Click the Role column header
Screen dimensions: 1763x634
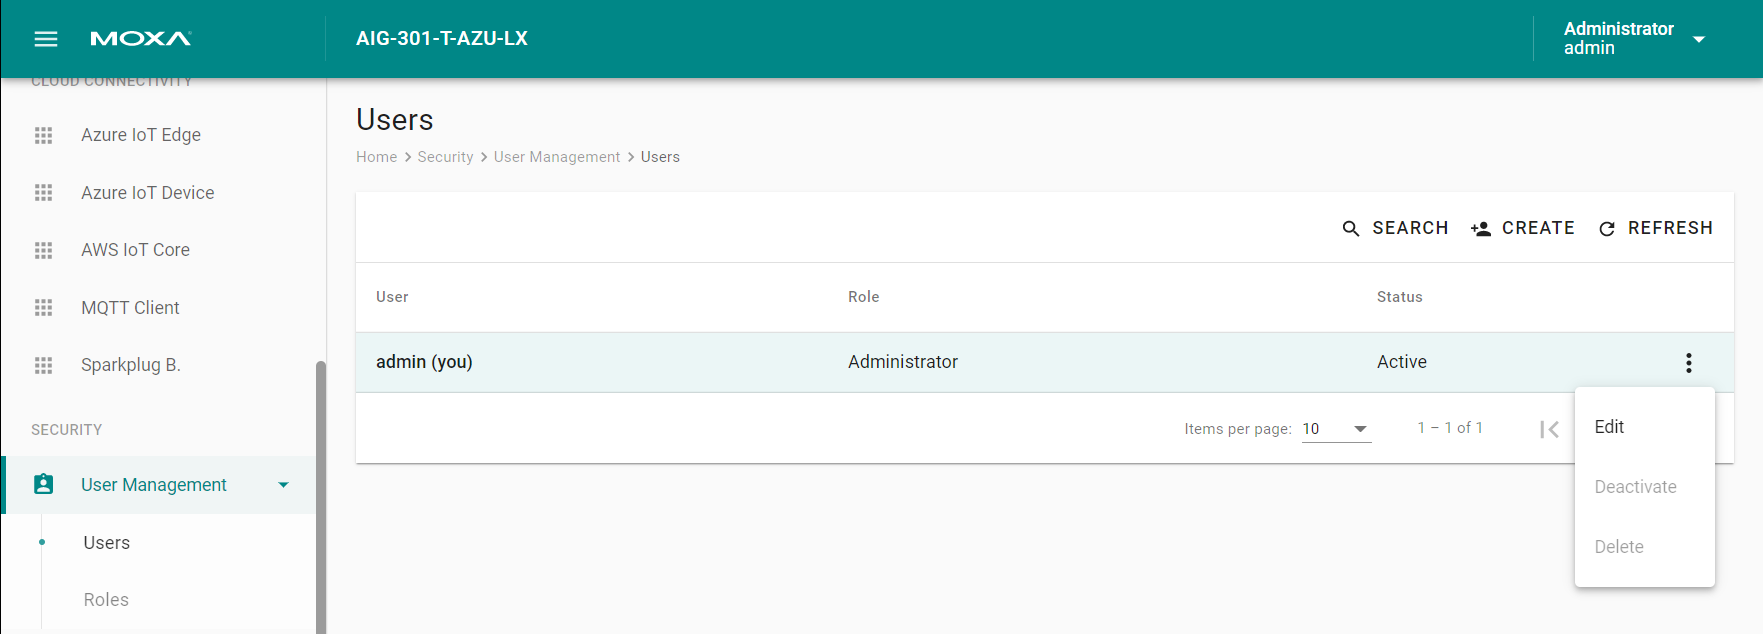[x=863, y=297]
